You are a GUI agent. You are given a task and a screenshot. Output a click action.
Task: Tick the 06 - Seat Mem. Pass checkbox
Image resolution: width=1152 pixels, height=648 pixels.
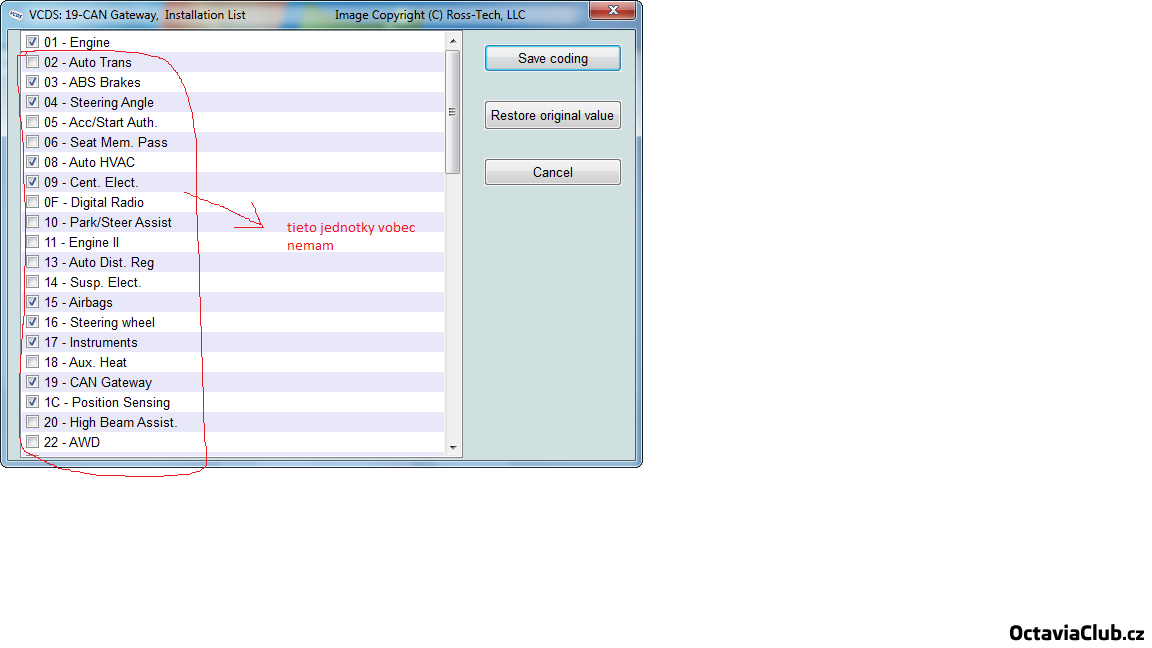(x=33, y=142)
